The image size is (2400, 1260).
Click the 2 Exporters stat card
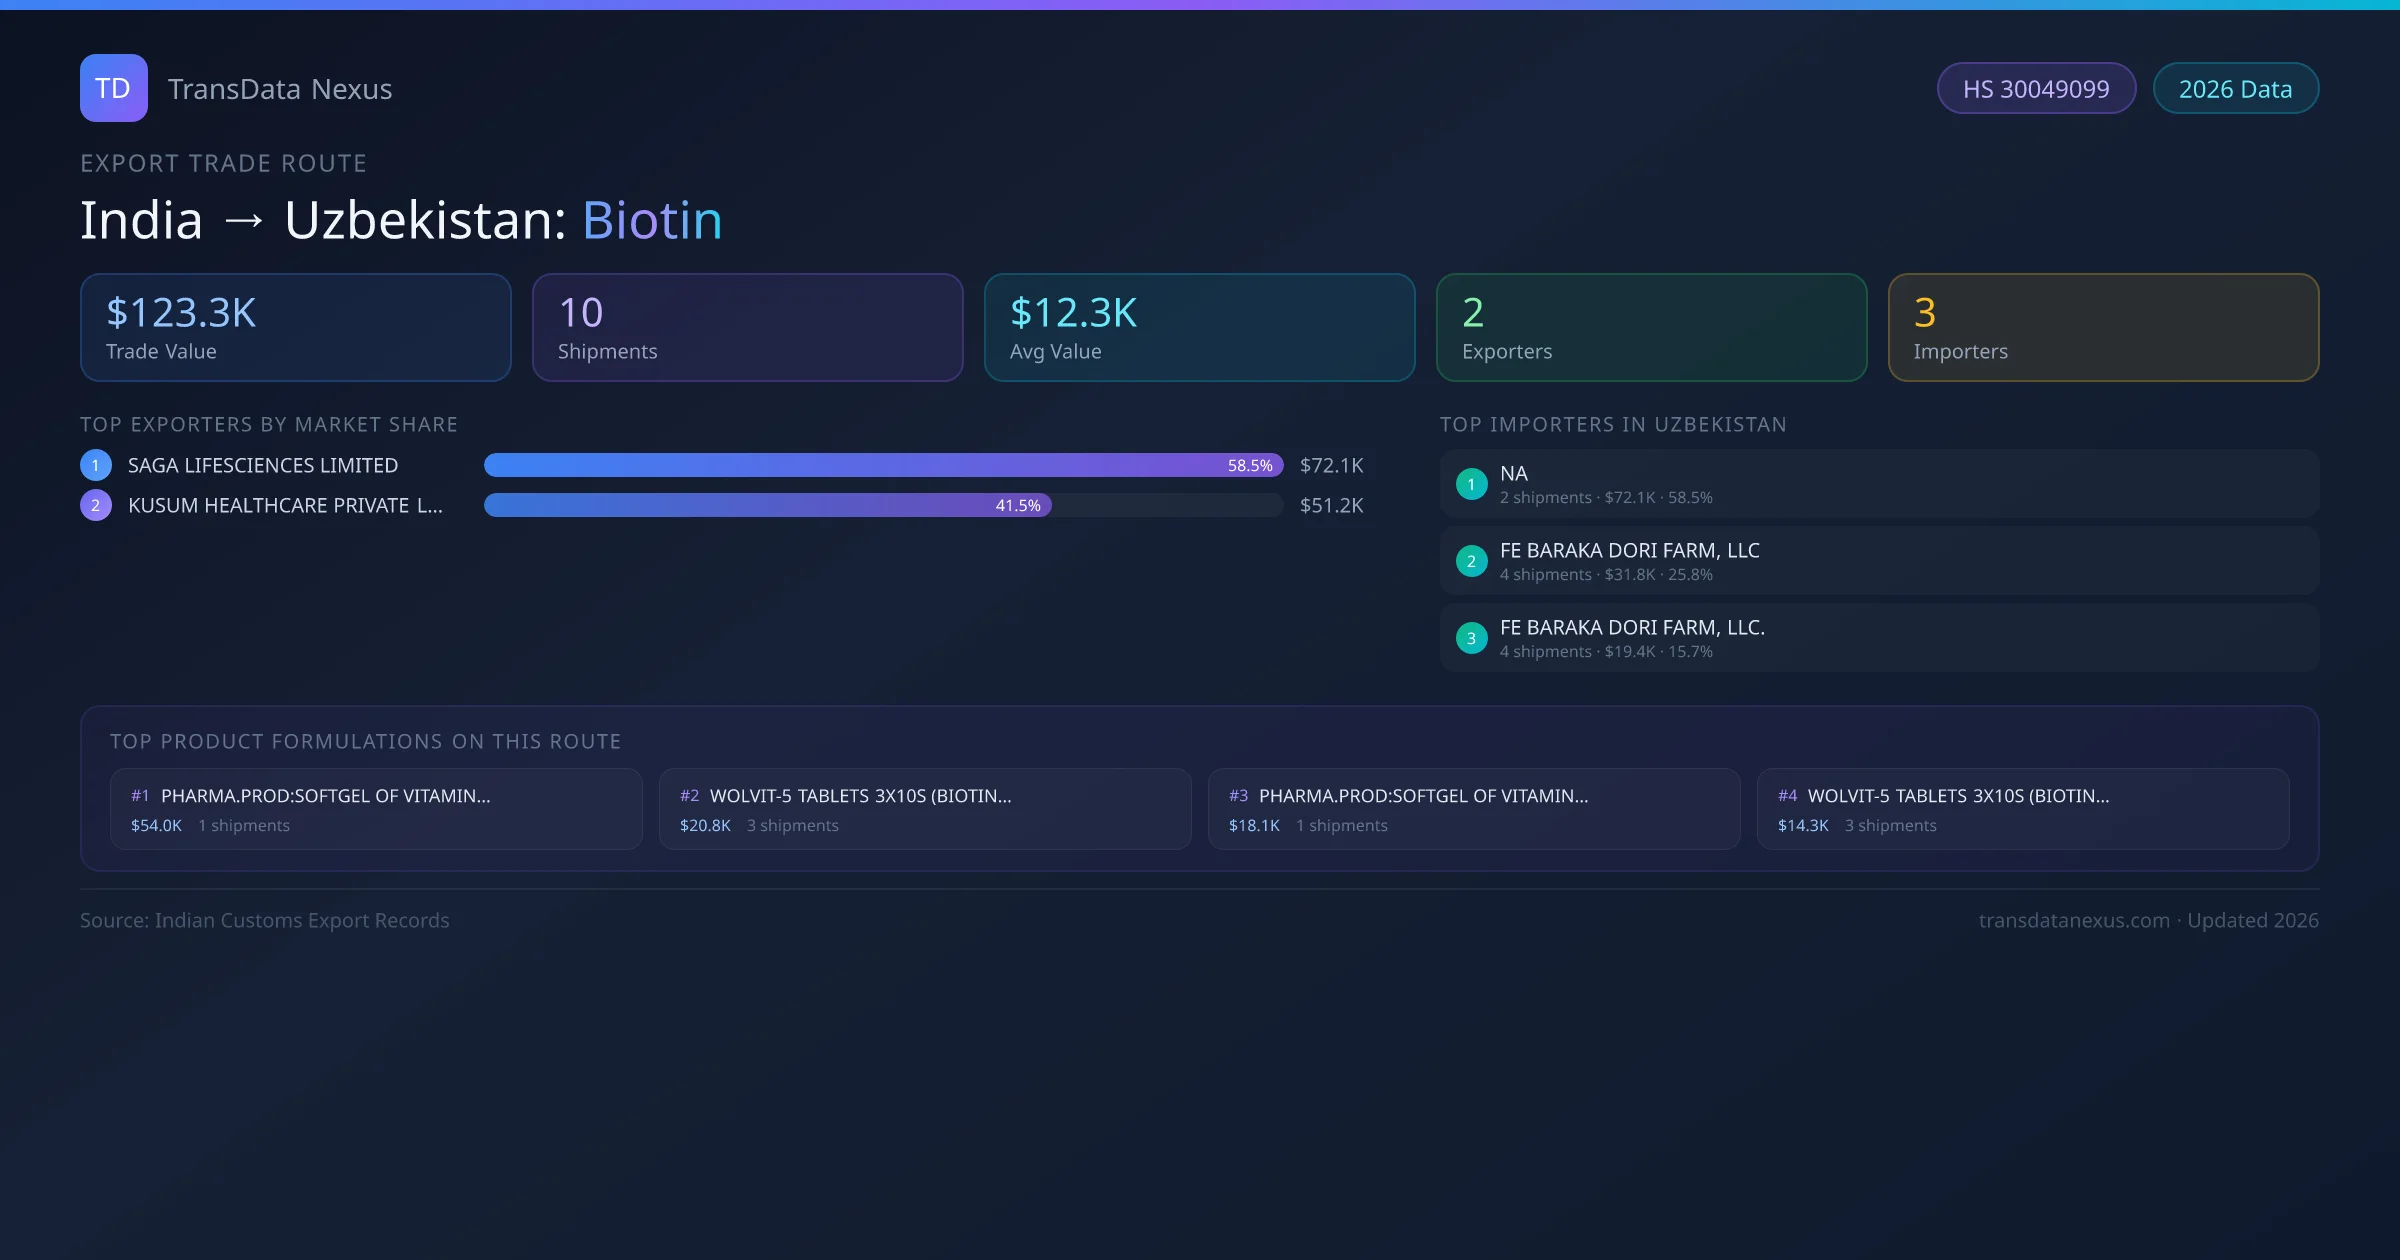[x=1651, y=328]
